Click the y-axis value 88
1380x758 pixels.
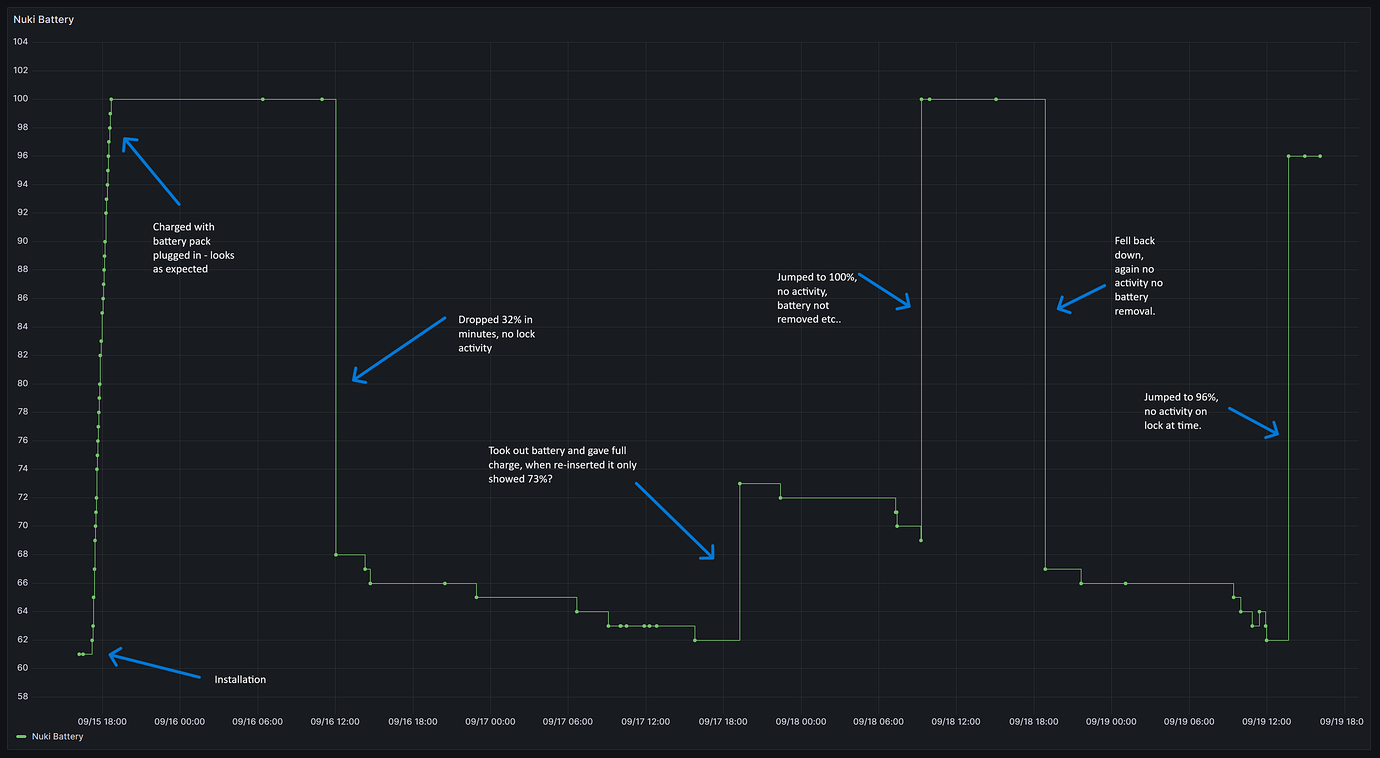(x=22, y=270)
